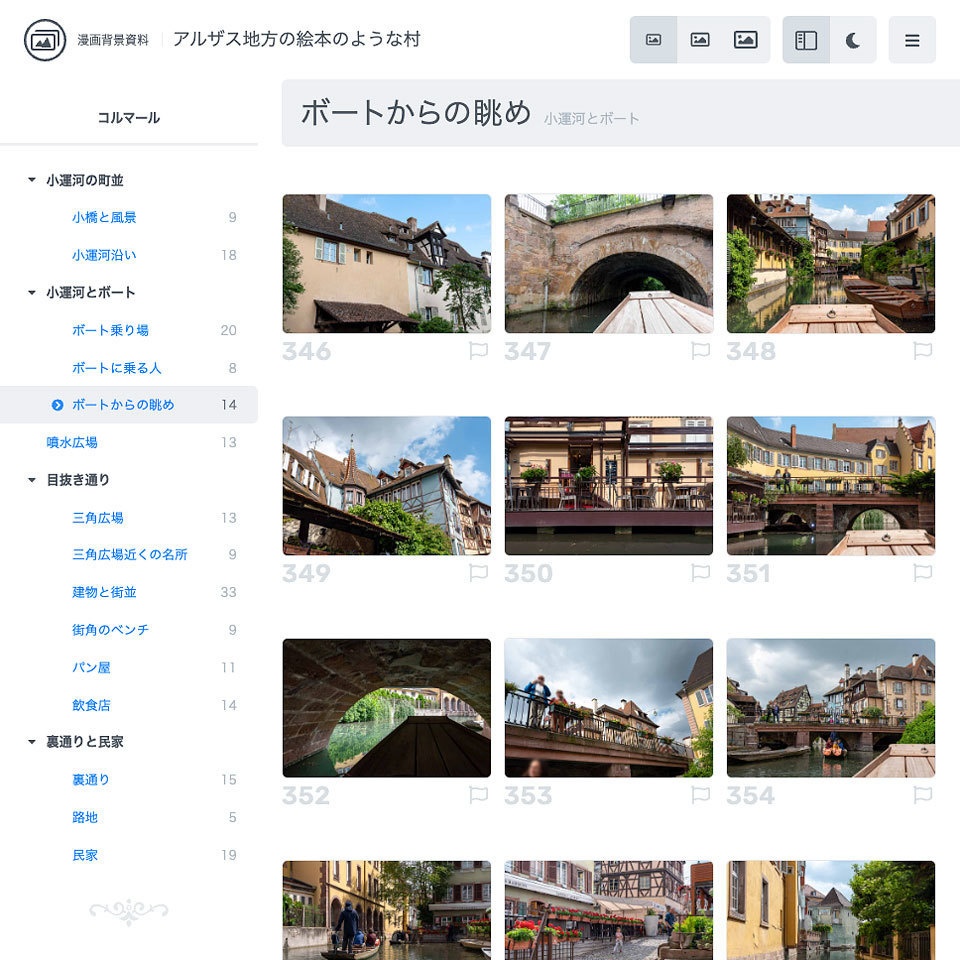The image size is (960, 960).
Task: Enable dark mode with the moon icon
Action: point(852,39)
